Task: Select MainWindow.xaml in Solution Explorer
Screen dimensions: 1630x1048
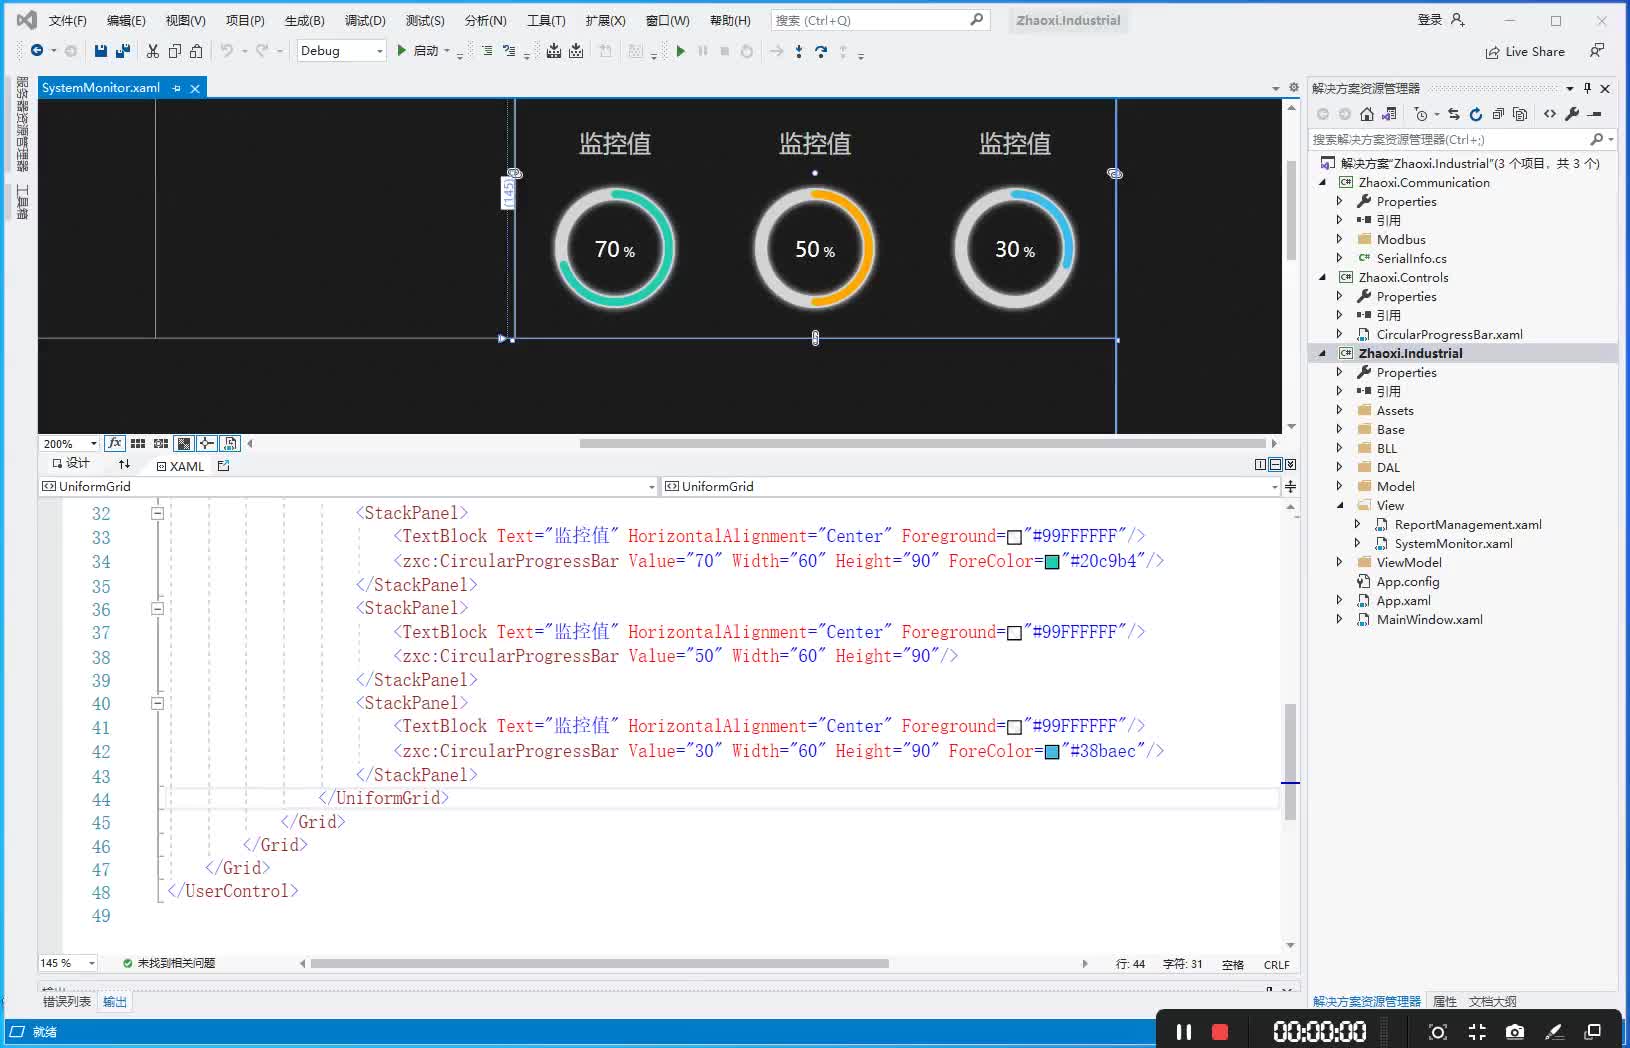Action: 1429,619
